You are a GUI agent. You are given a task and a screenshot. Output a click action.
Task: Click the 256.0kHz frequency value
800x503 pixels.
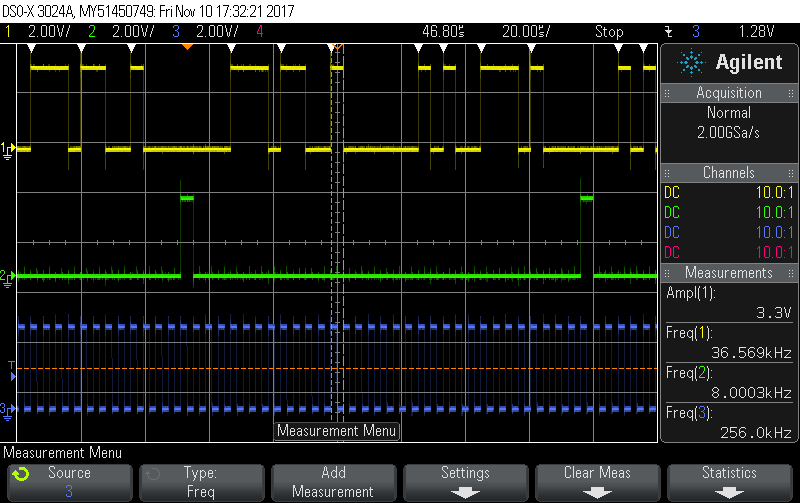point(756,433)
